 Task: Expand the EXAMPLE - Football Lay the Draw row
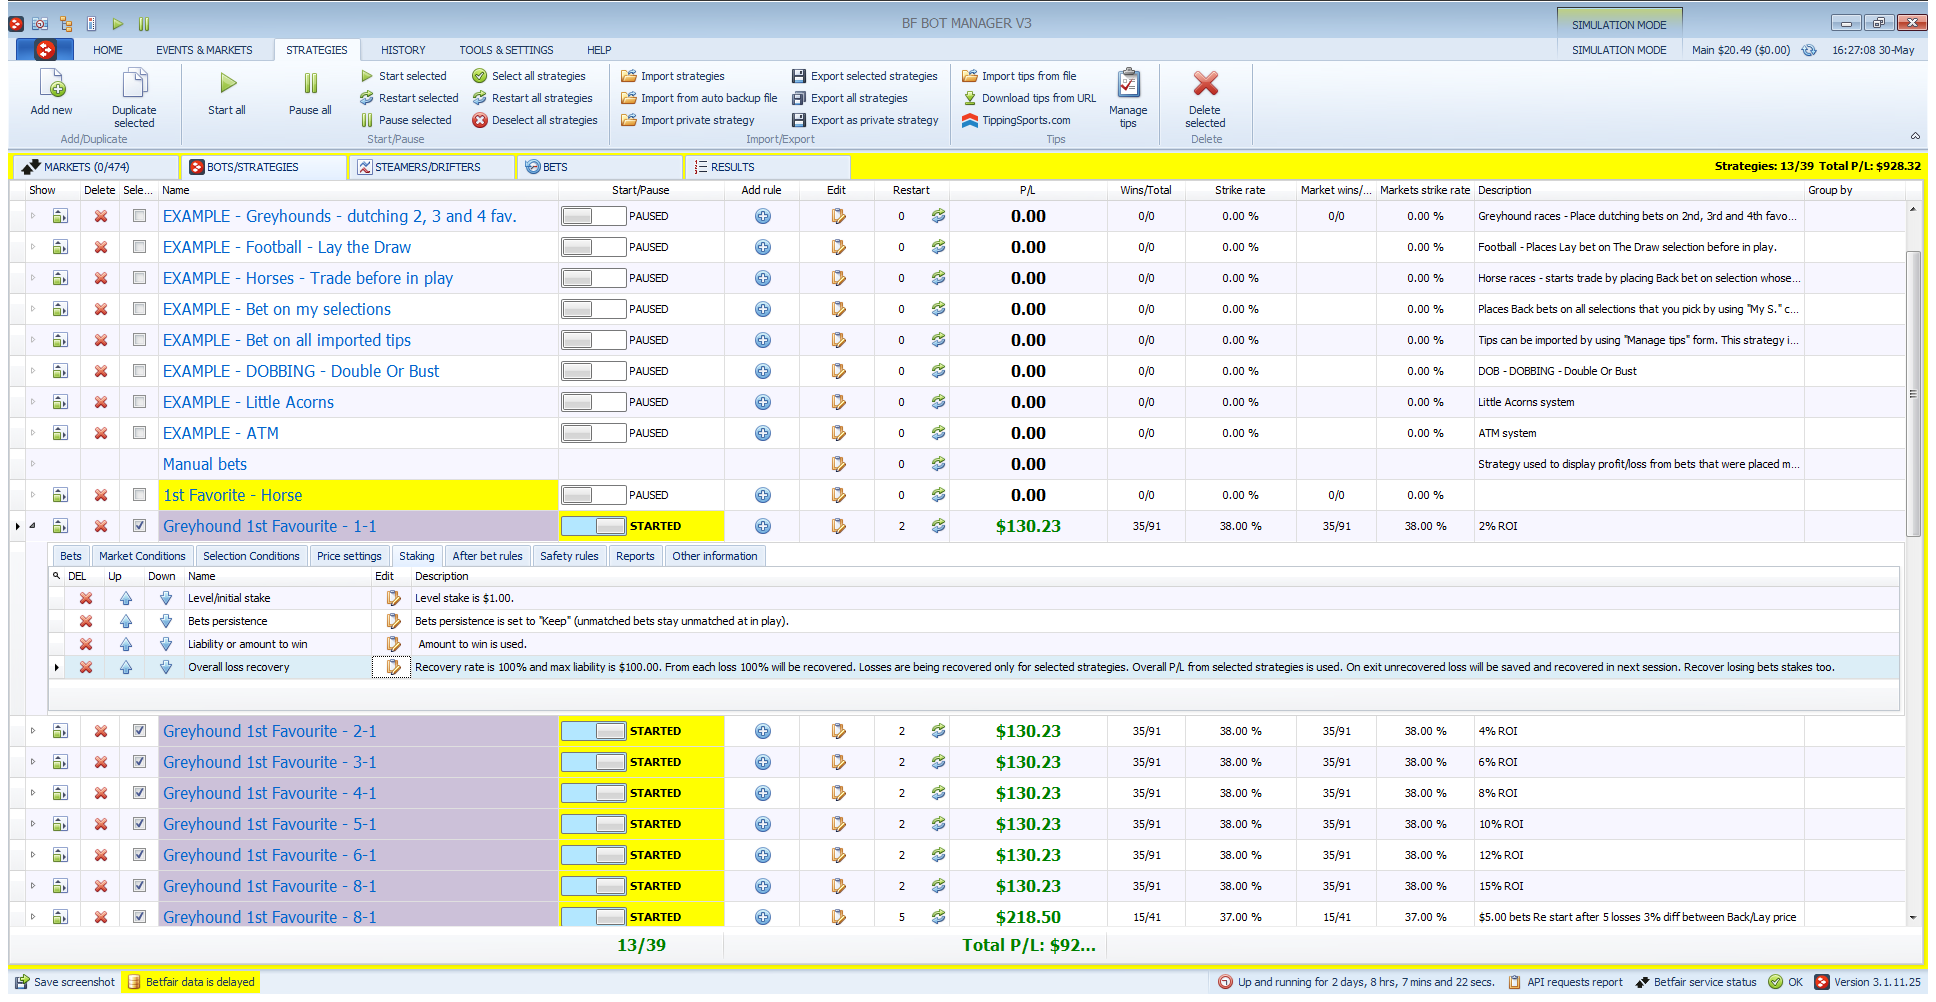tap(32, 247)
